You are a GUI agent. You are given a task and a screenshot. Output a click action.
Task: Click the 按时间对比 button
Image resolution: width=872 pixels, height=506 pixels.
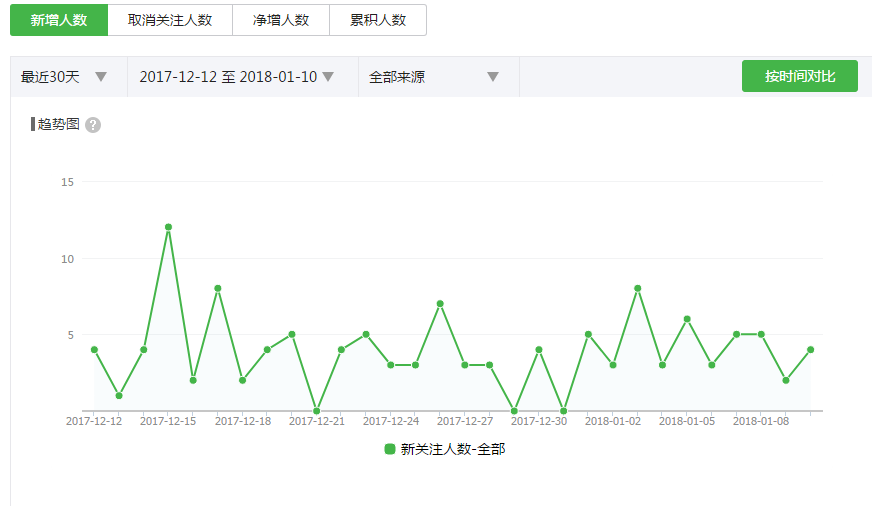800,76
